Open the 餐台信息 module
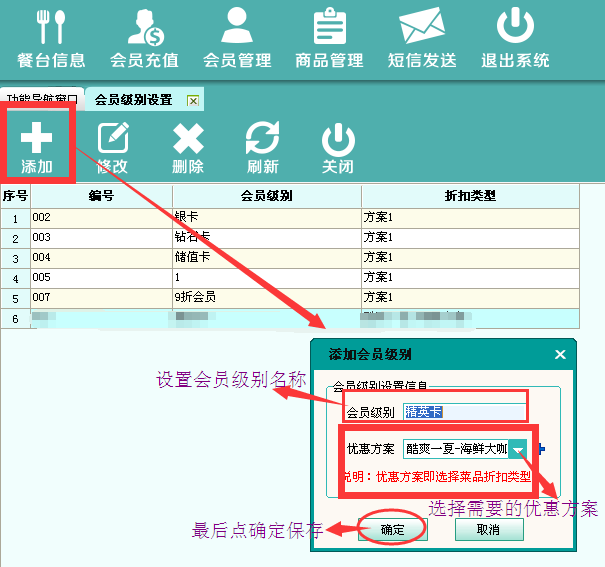Viewport: 605px width, 567px height. tap(46, 39)
